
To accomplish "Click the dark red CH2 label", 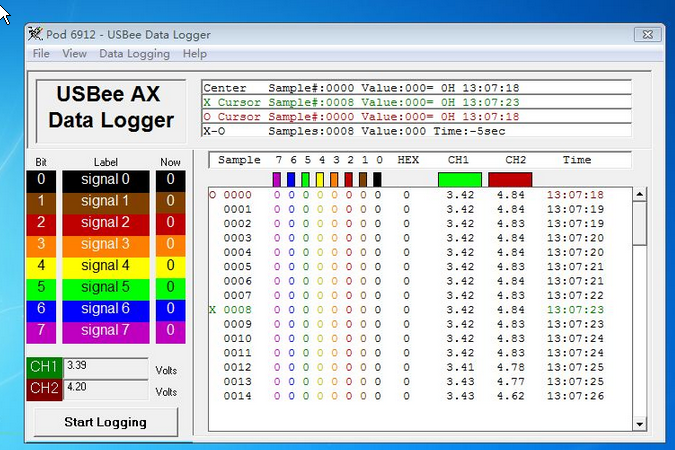I will click(x=44, y=390).
